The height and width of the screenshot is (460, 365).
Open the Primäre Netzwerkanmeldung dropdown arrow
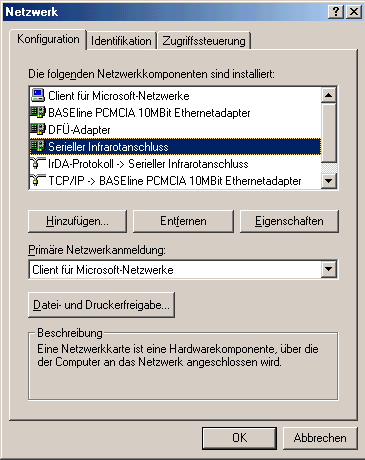tap(329, 269)
